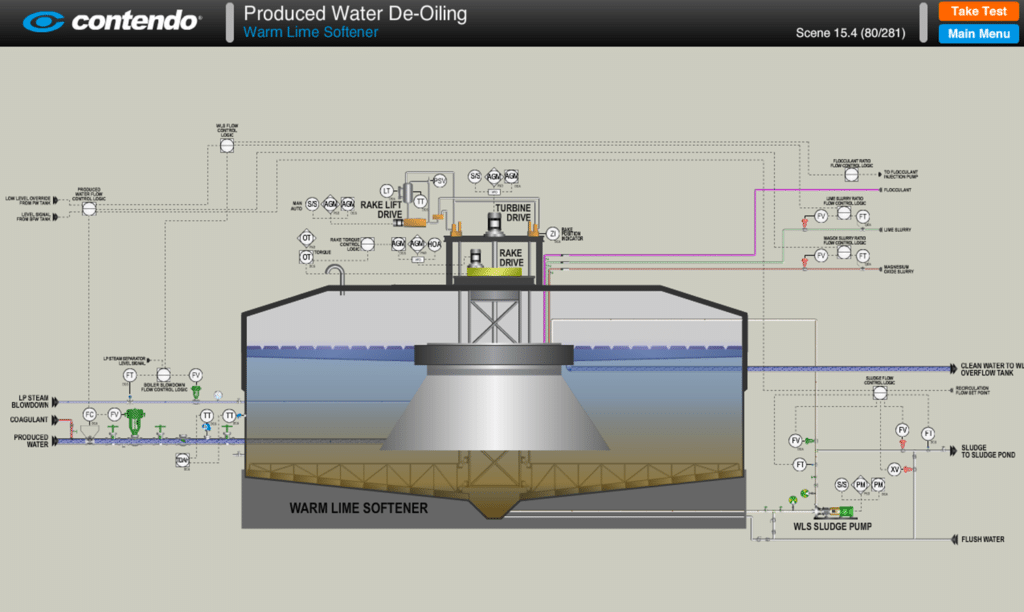The height and width of the screenshot is (612, 1024).
Task: Open the Main Menu
Action: tap(978, 33)
